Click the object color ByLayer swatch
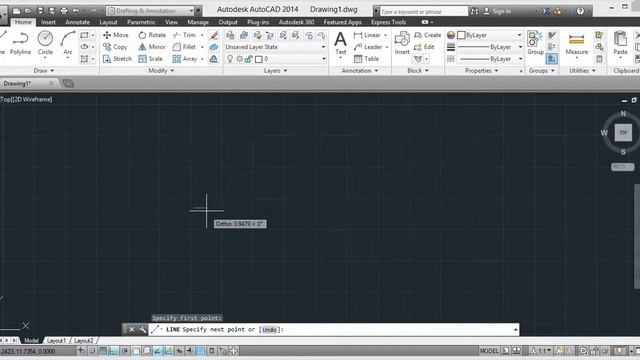Screen dimensions: 640x360 coord(461,35)
